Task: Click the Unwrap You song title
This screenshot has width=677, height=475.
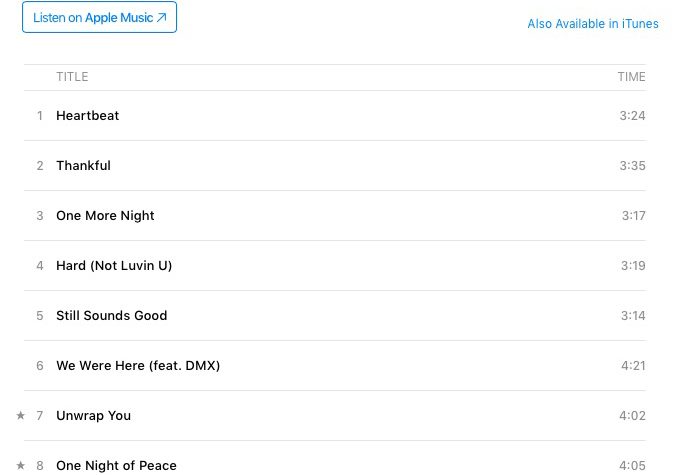Action: [x=93, y=416]
